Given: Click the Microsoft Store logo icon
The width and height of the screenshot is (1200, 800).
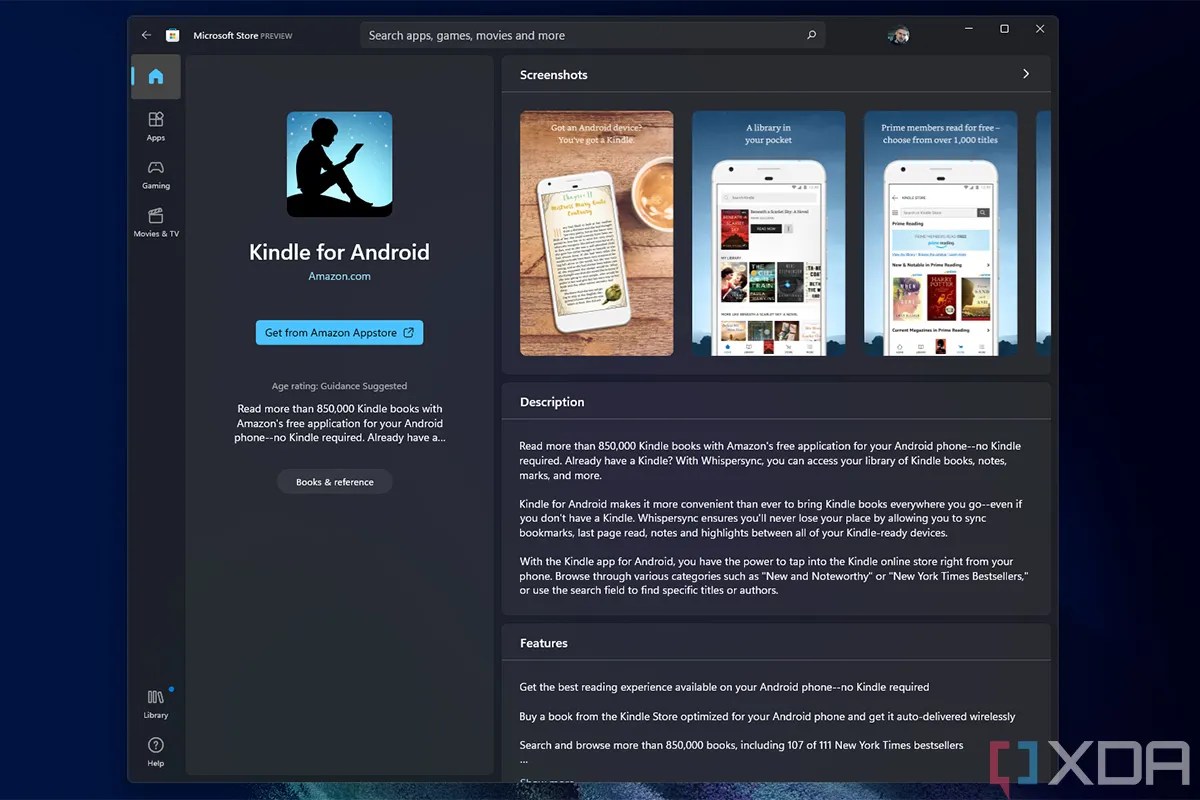Looking at the screenshot, I should point(173,35).
